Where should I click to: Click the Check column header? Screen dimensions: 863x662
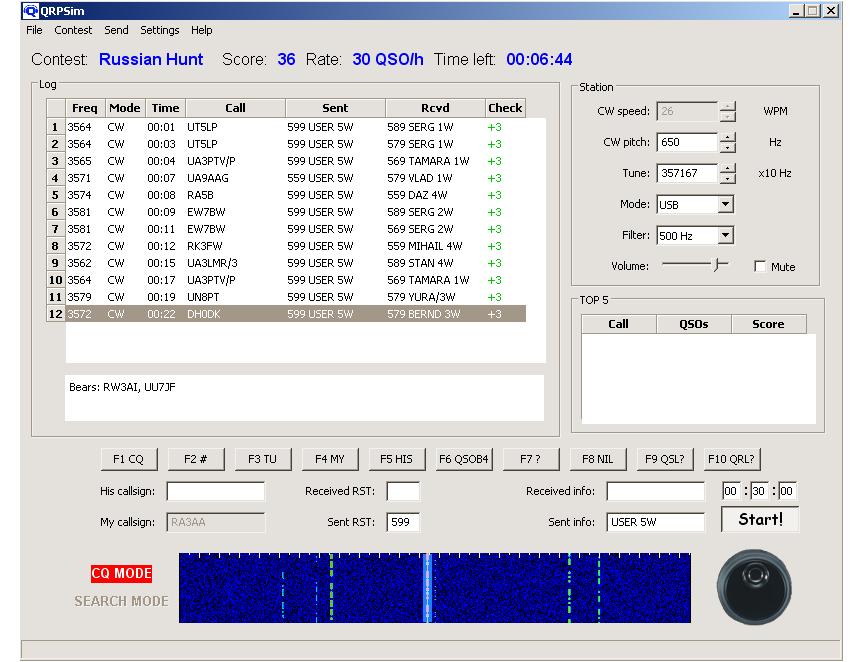tap(505, 108)
